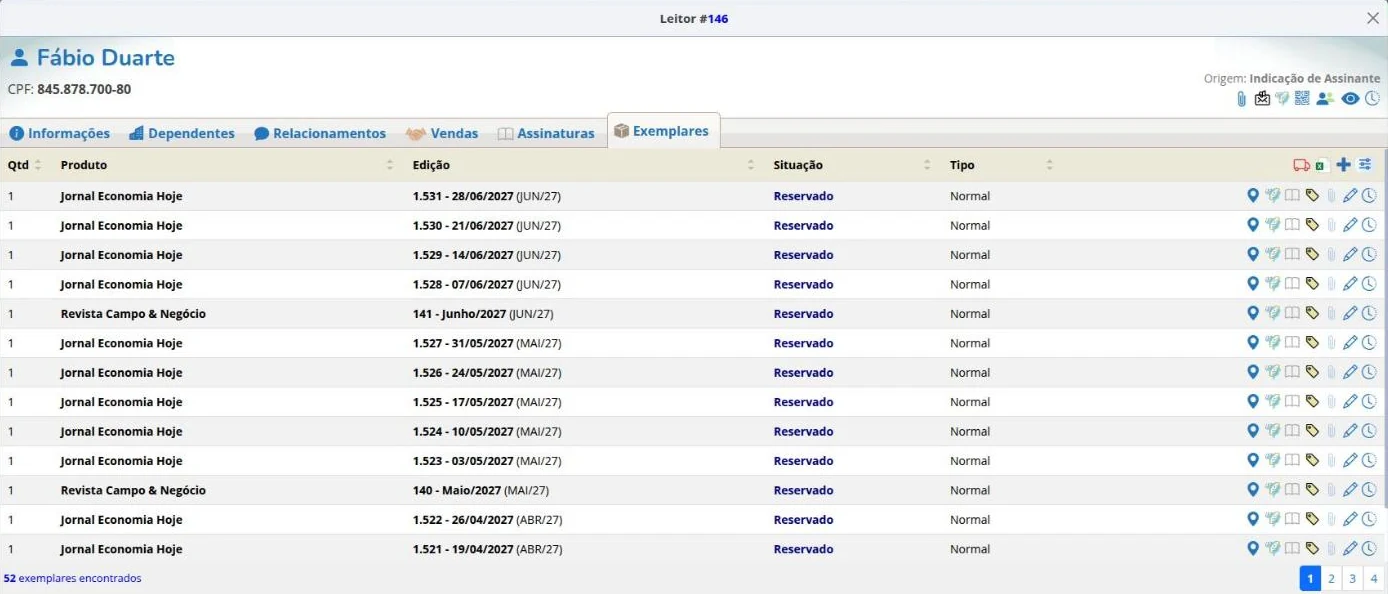This screenshot has height=594, width=1388.
Task: Click the Reservado status for edition 1.531
Action: coord(803,196)
